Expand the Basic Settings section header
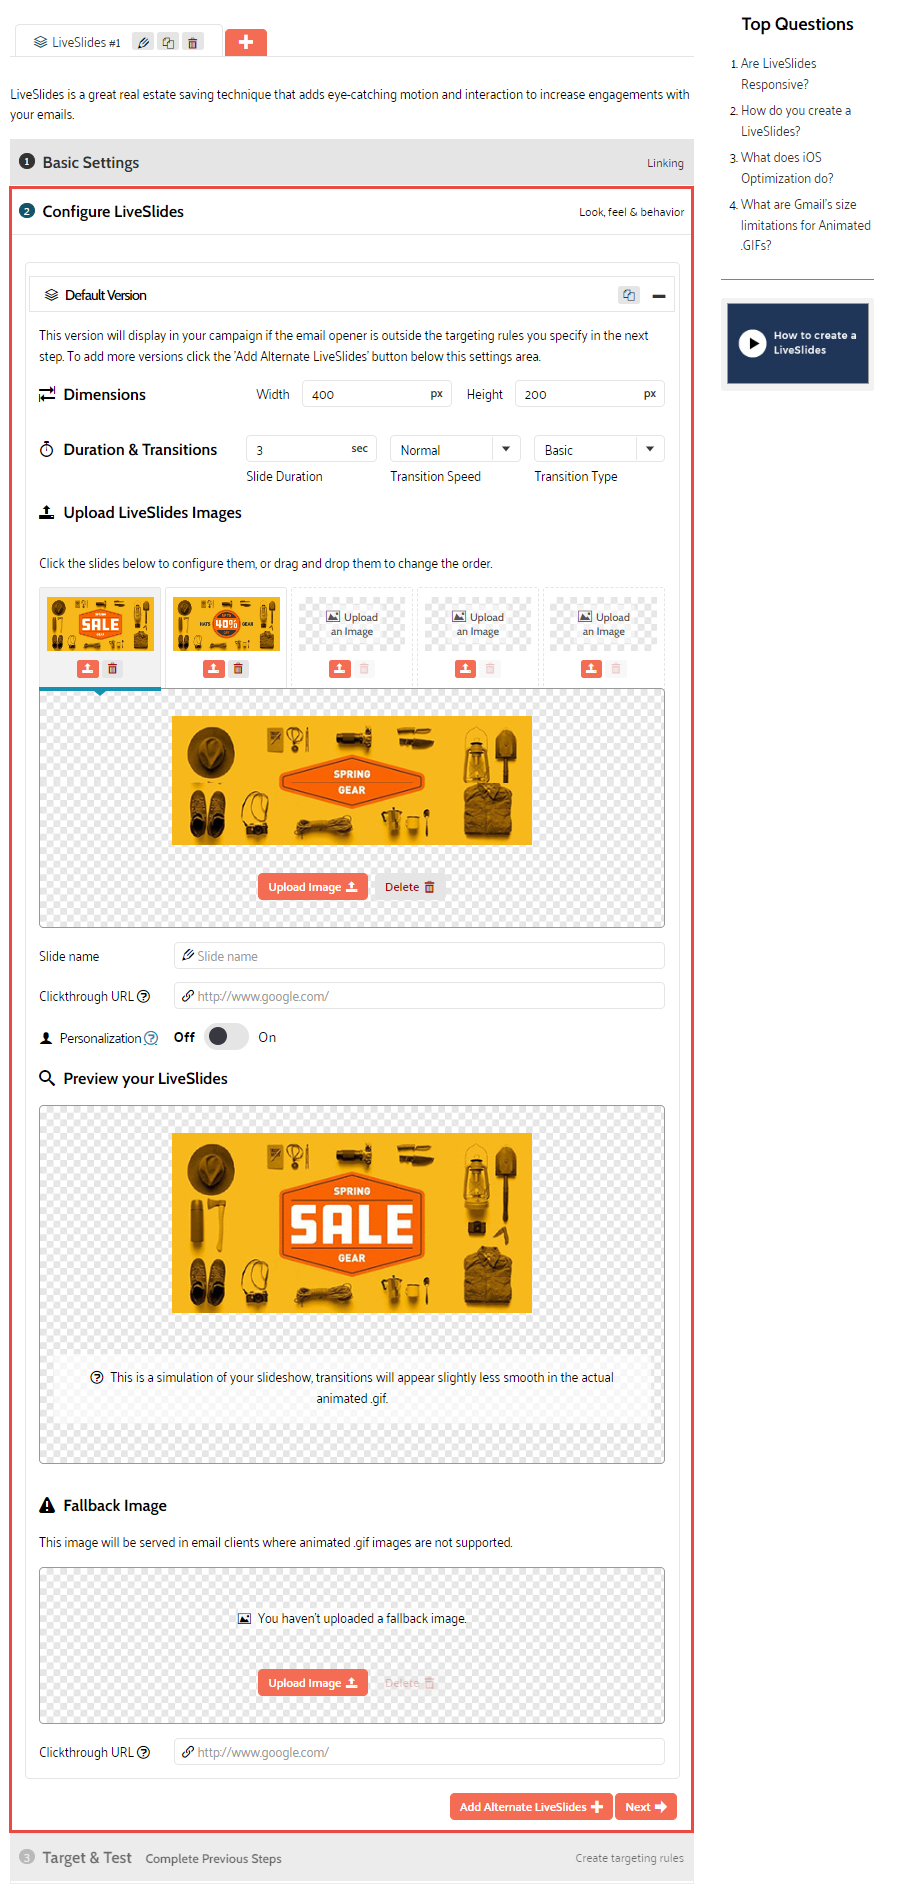Image resolution: width=899 pixels, height=1893 pixels. (x=352, y=162)
